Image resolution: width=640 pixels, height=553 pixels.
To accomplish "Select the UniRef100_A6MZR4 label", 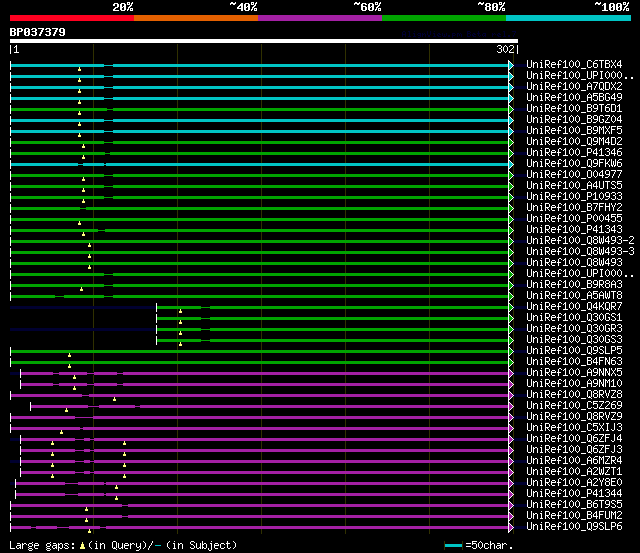I will click(574, 461).
